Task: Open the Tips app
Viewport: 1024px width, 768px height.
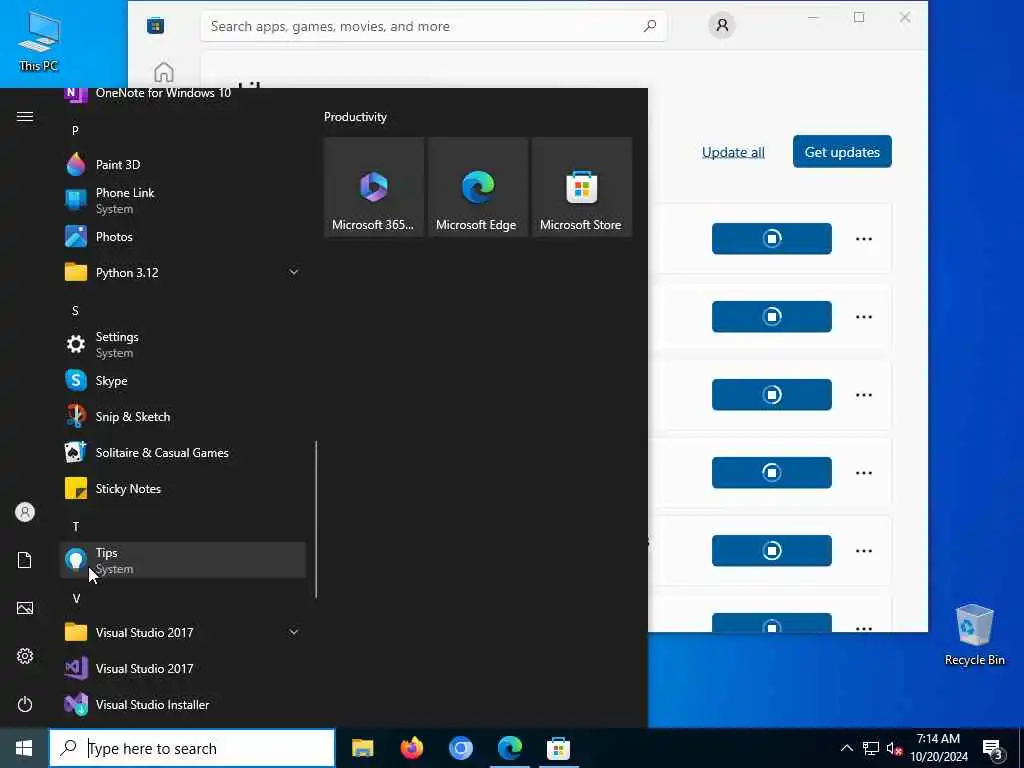Action: [x=183, y=560]
